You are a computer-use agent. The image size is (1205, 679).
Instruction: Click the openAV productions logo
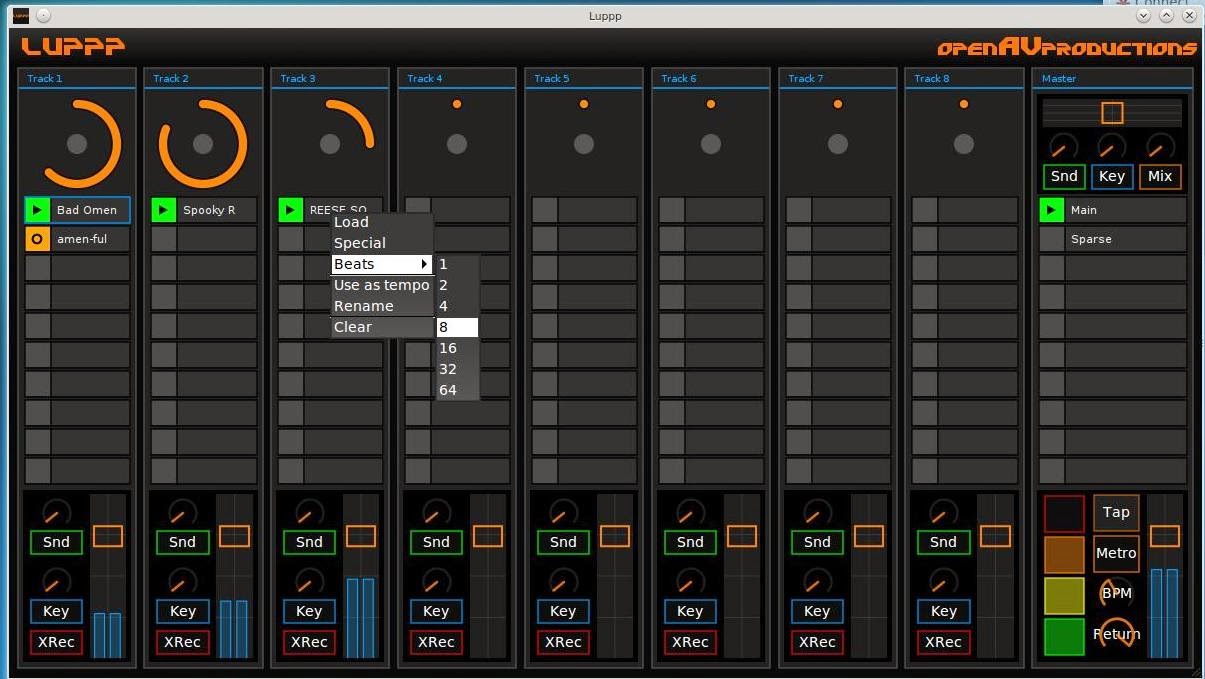pyautogui.click(x=1067, y=47)
